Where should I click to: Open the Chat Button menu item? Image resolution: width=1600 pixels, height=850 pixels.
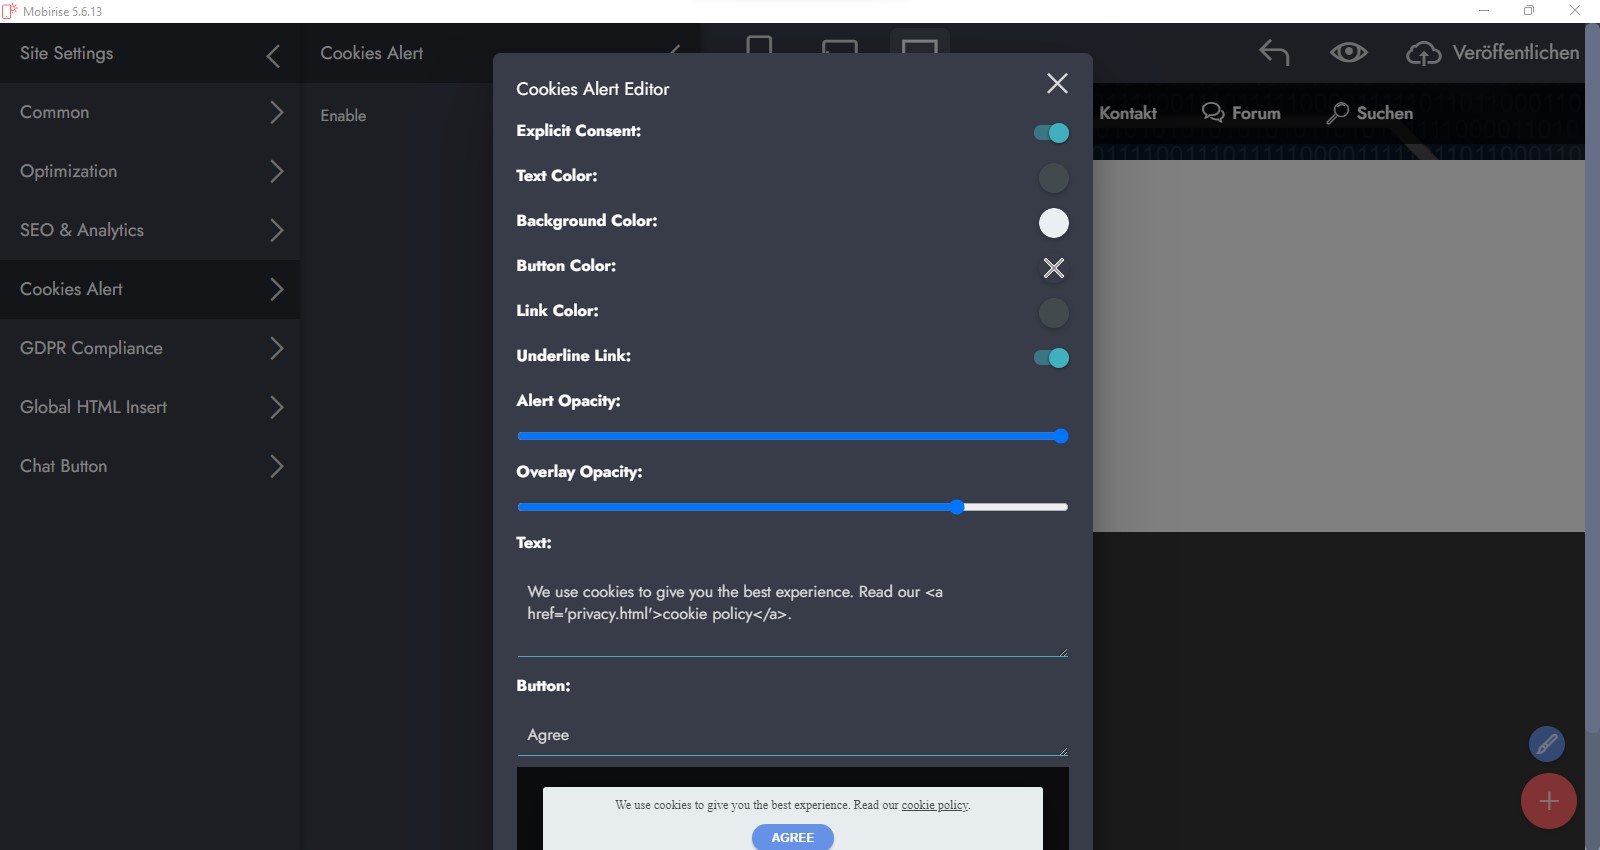point(64,466)
